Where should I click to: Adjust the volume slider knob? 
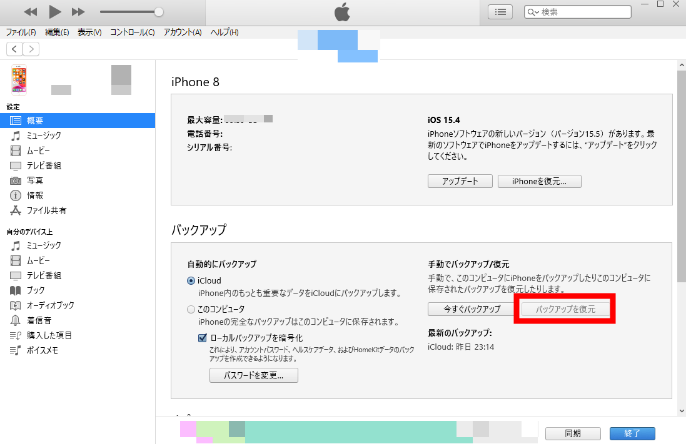159,12
